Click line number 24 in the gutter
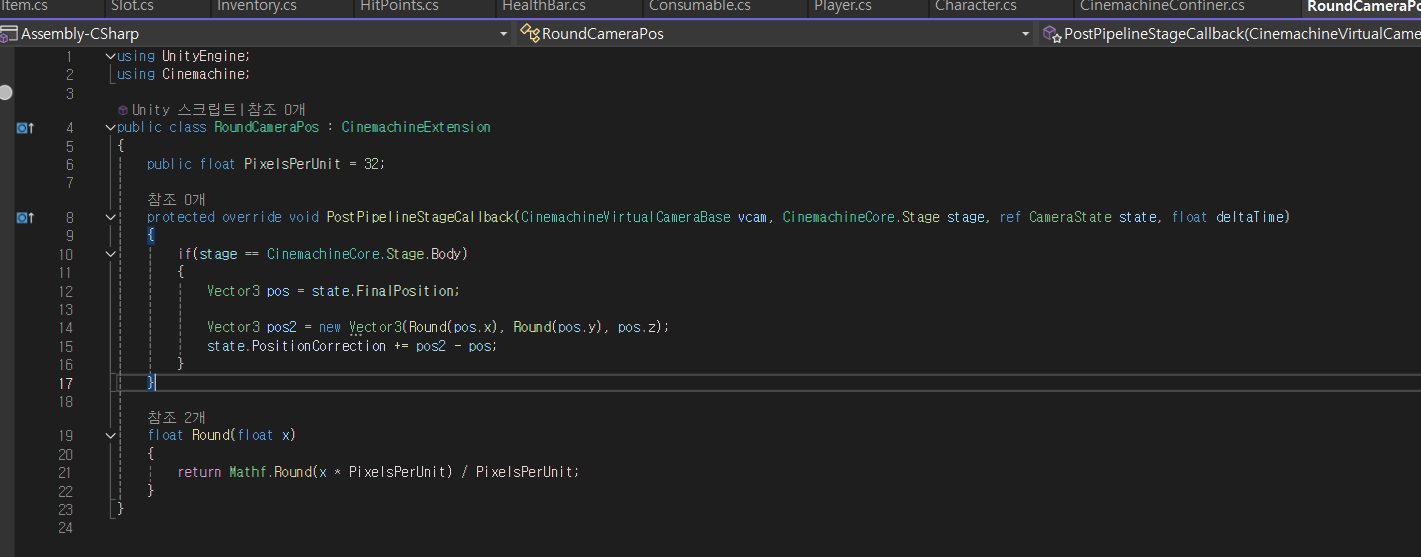The height and width of the screenshot is (557, 1421). pos(66,527)
